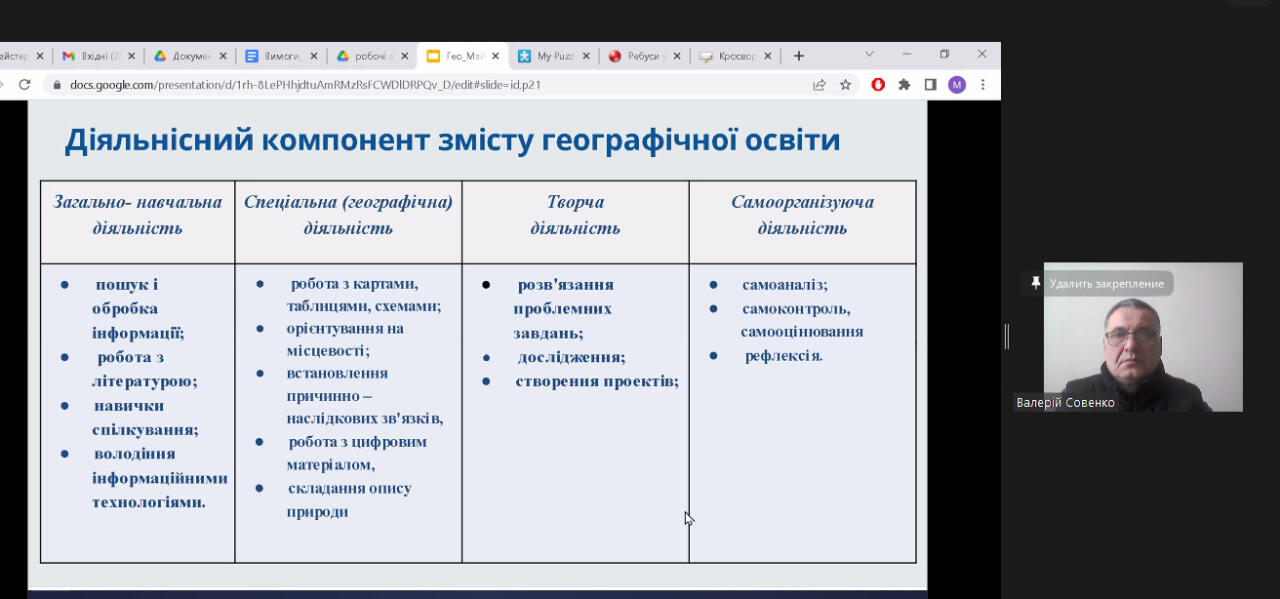The height and width of the screenshot is (599, 1280).
Task: Click the bullet орієнтування на місцевості
Action: pos(345,339)
